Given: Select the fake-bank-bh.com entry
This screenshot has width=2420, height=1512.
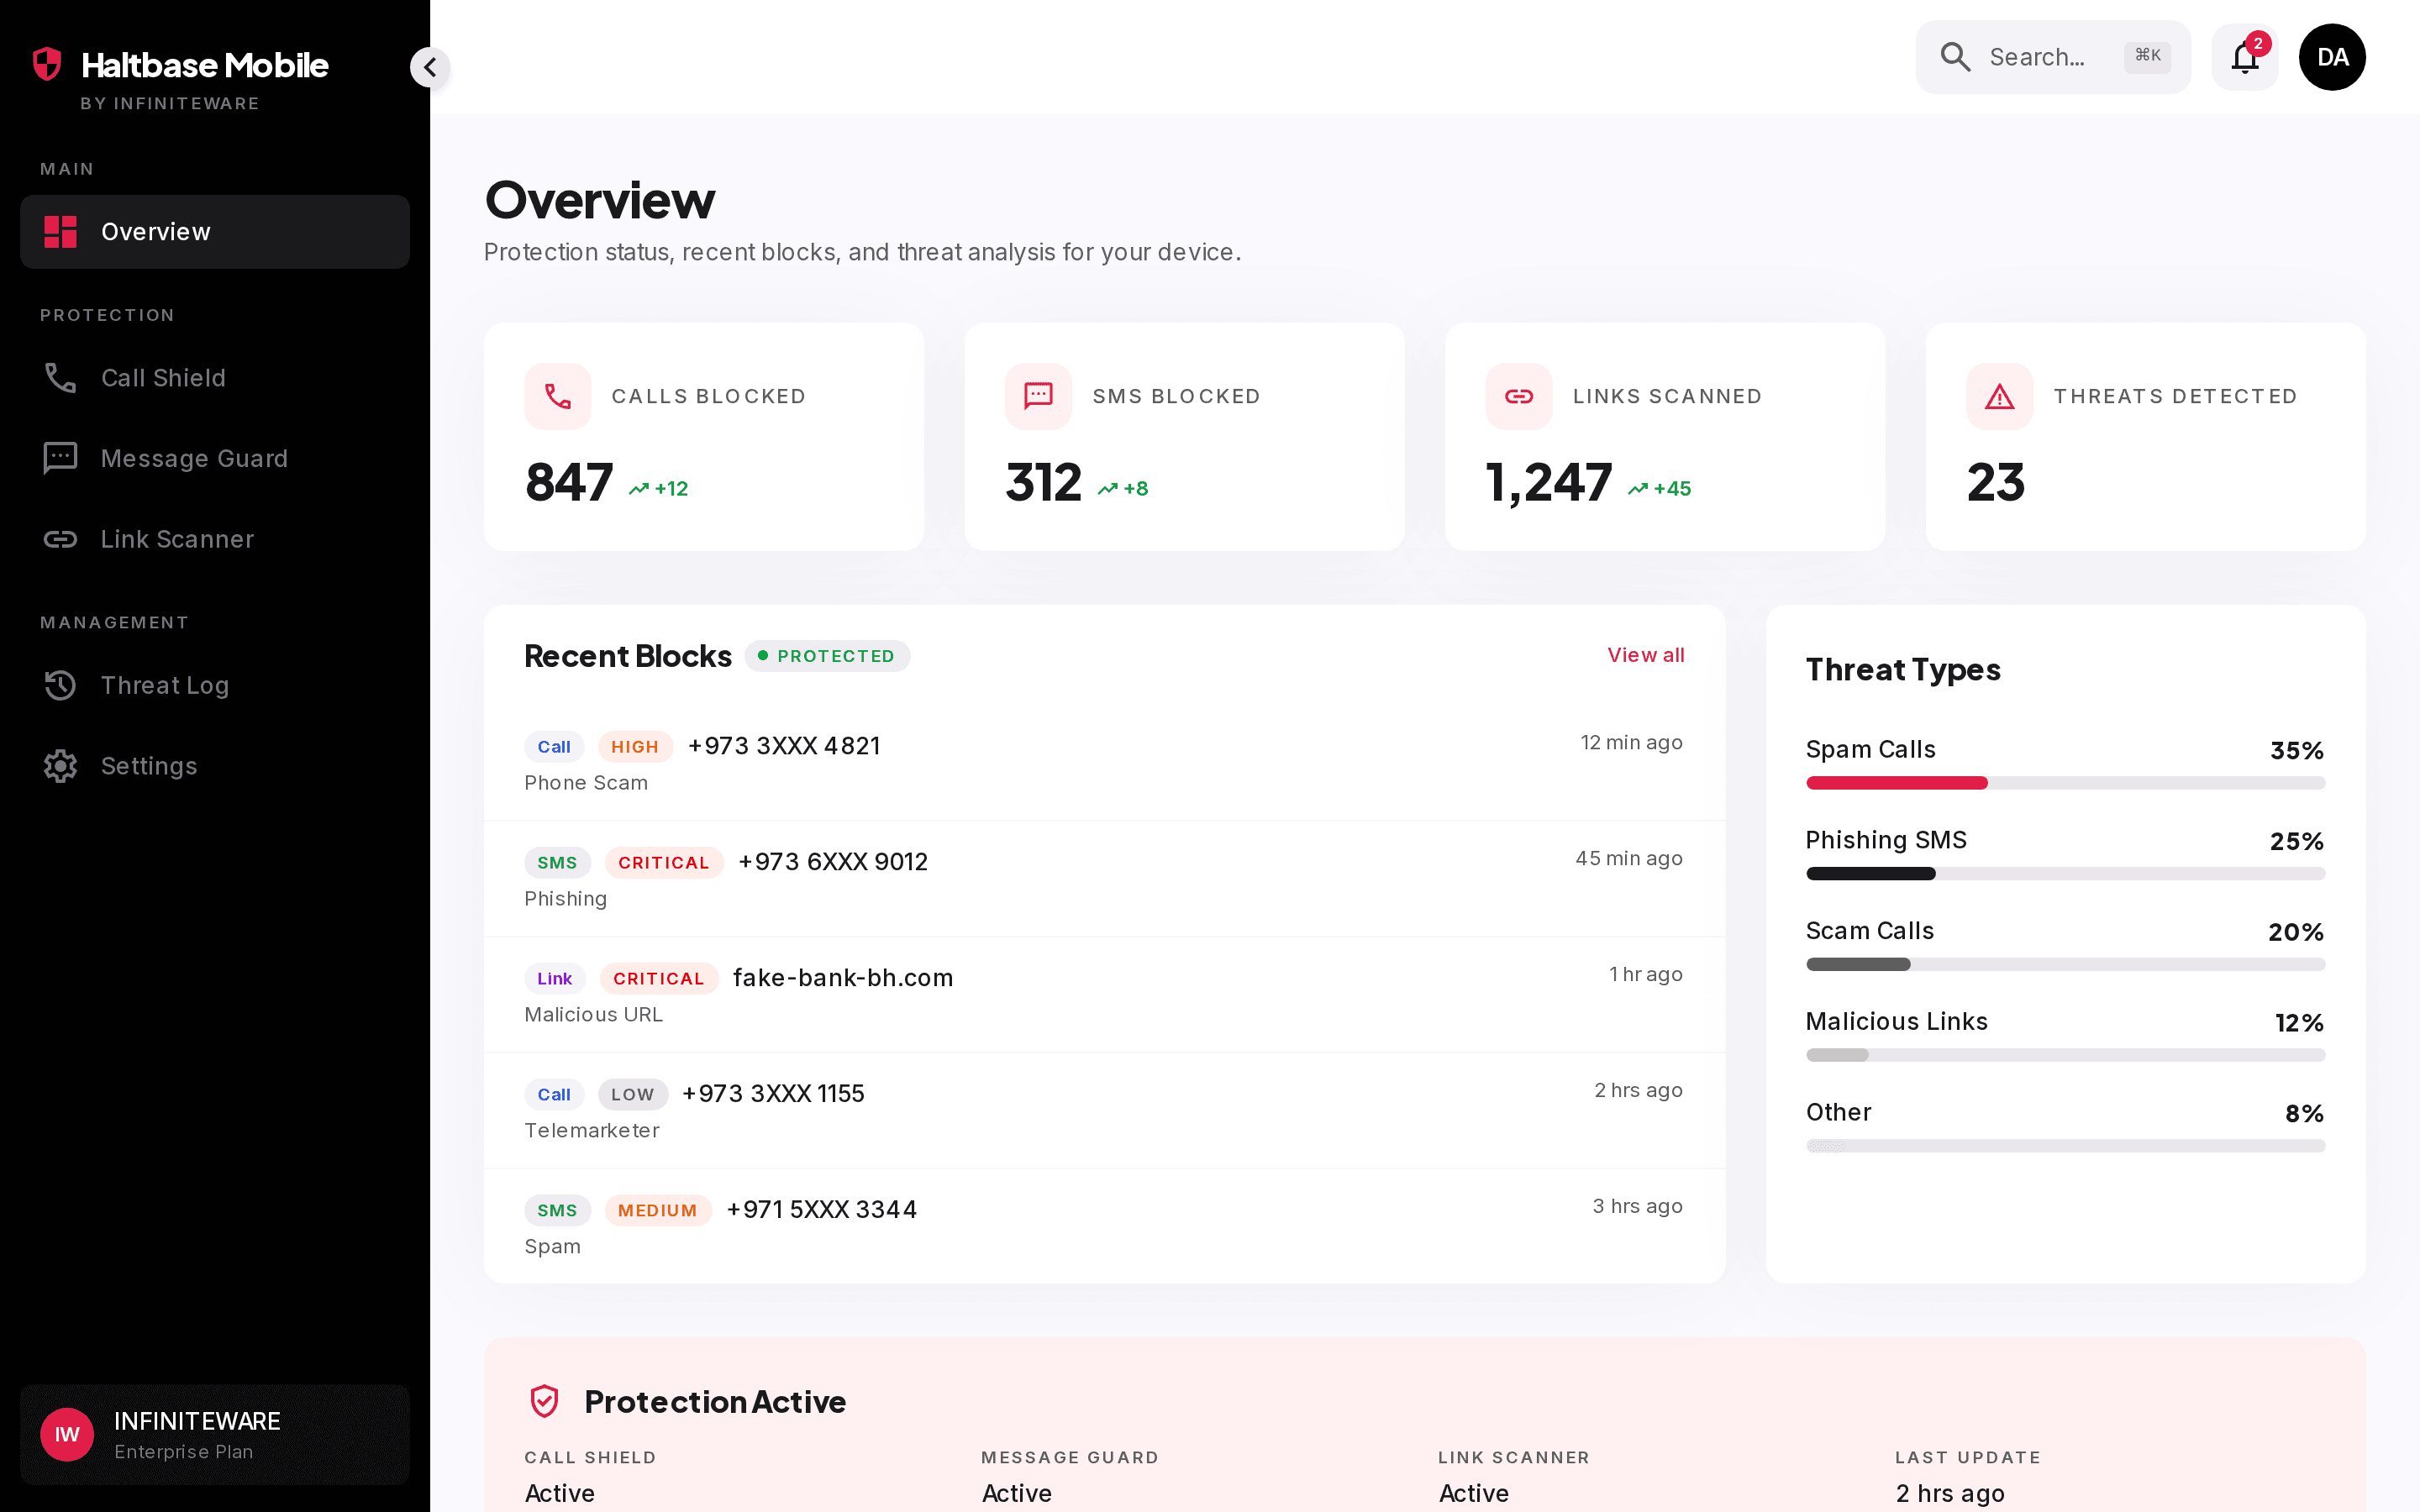Looking at the screenshot, I should coord(1104,995).
